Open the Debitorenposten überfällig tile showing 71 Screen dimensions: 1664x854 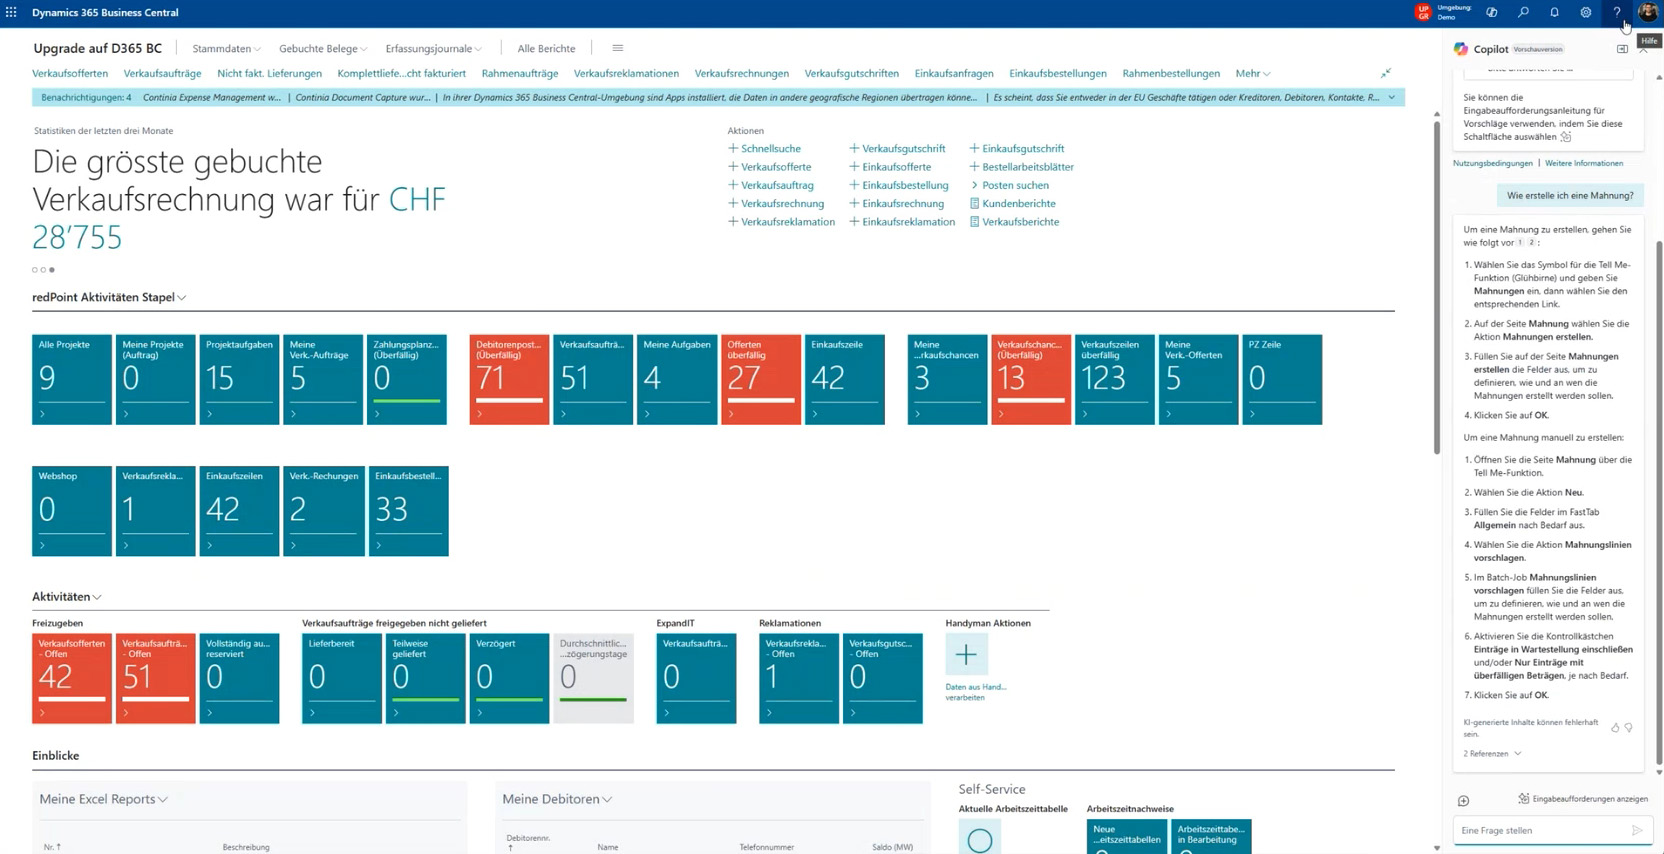(x=509, y=379)
